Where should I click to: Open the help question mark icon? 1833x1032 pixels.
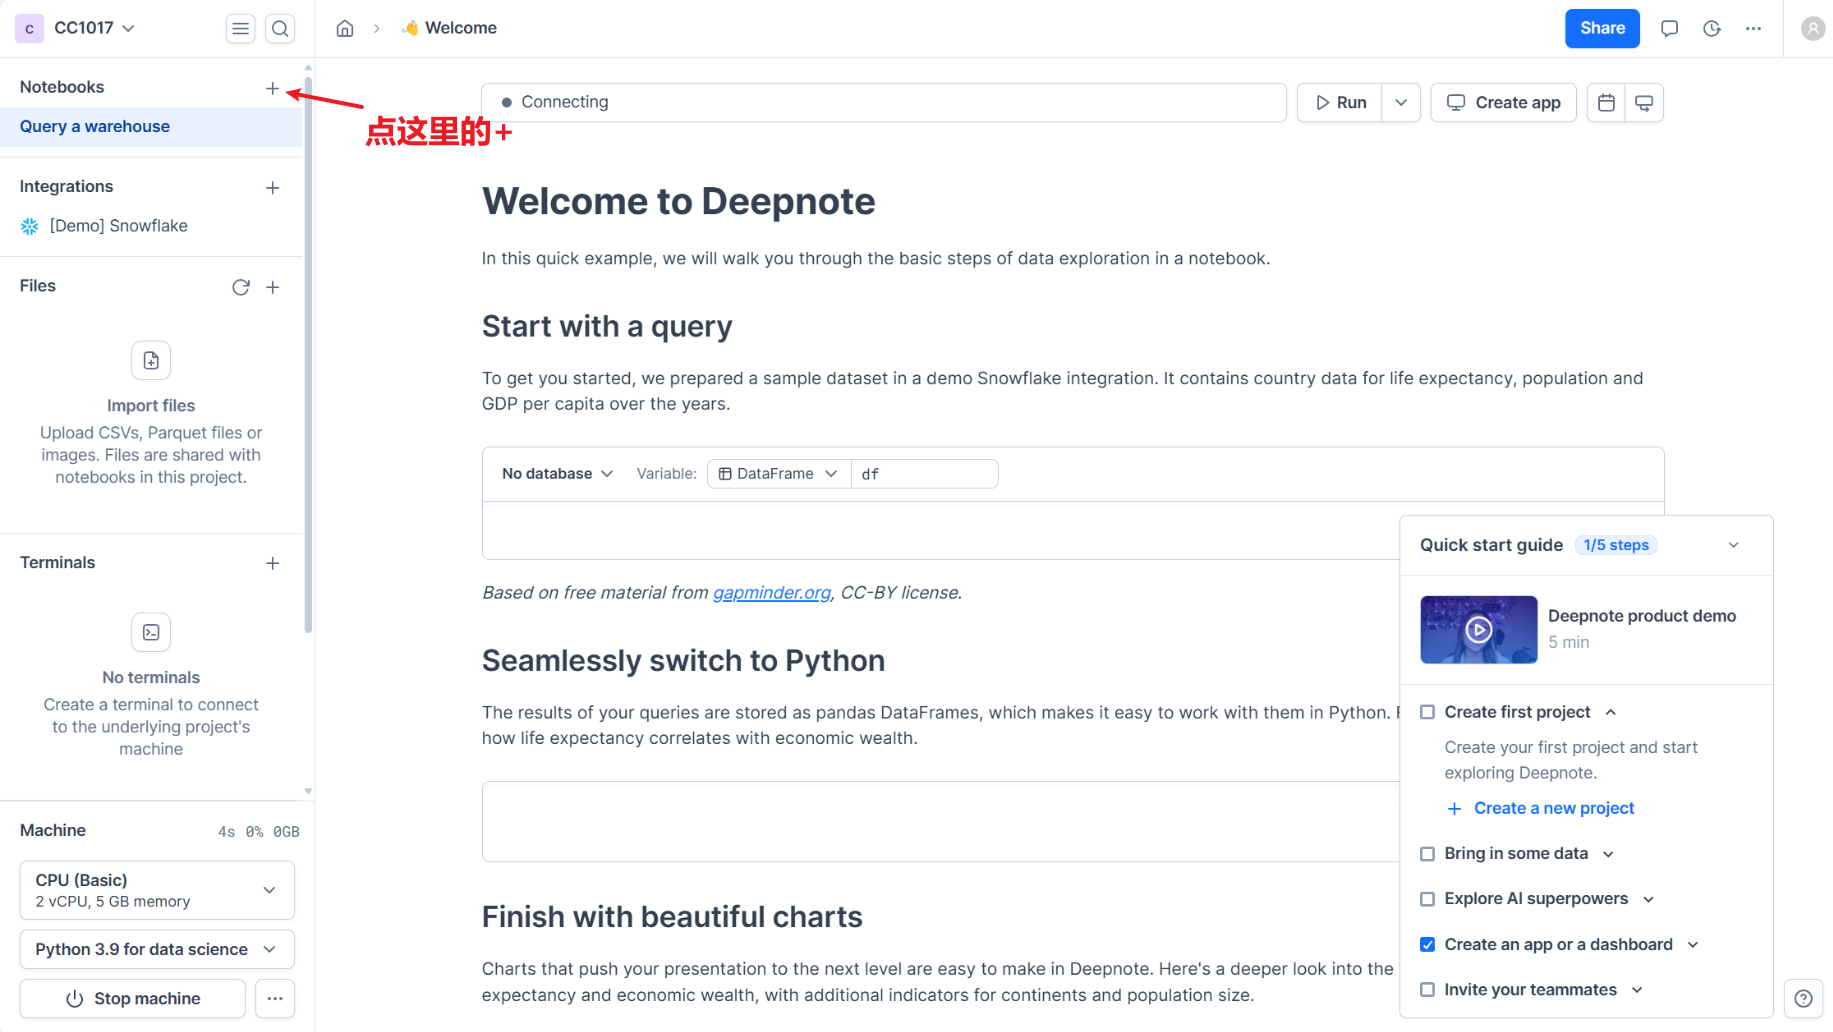click(1803, 998)
